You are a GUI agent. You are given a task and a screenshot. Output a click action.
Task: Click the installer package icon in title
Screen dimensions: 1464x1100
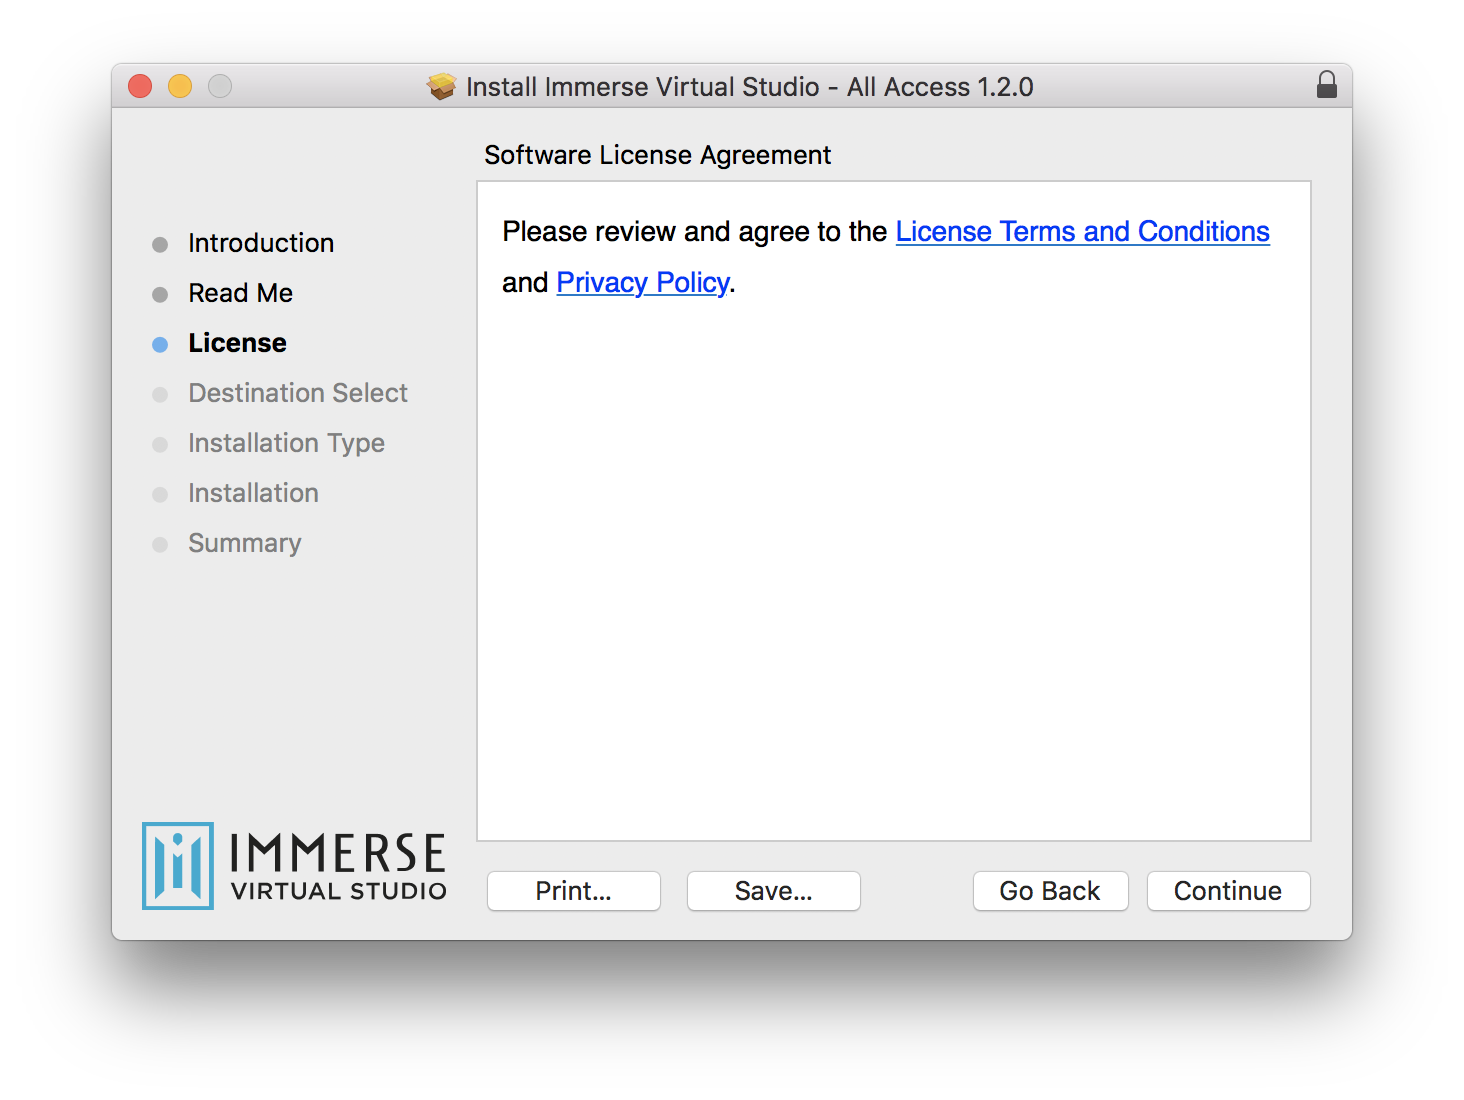pyautogui.click(x=441, y=87)
